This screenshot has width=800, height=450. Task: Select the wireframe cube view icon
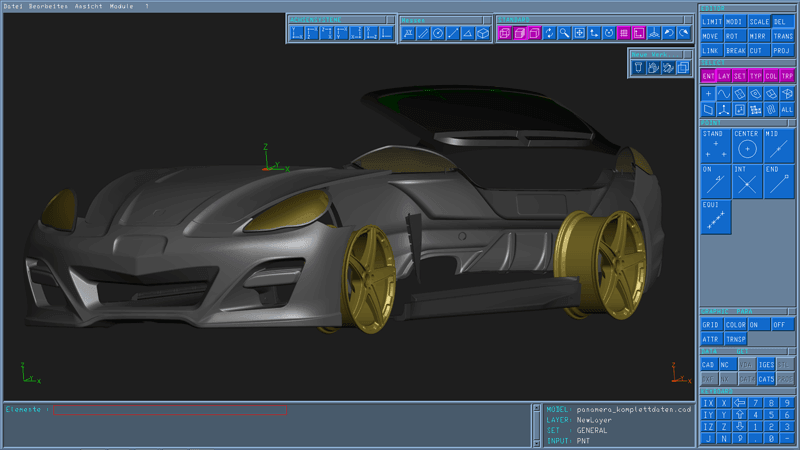click(505, 33)
